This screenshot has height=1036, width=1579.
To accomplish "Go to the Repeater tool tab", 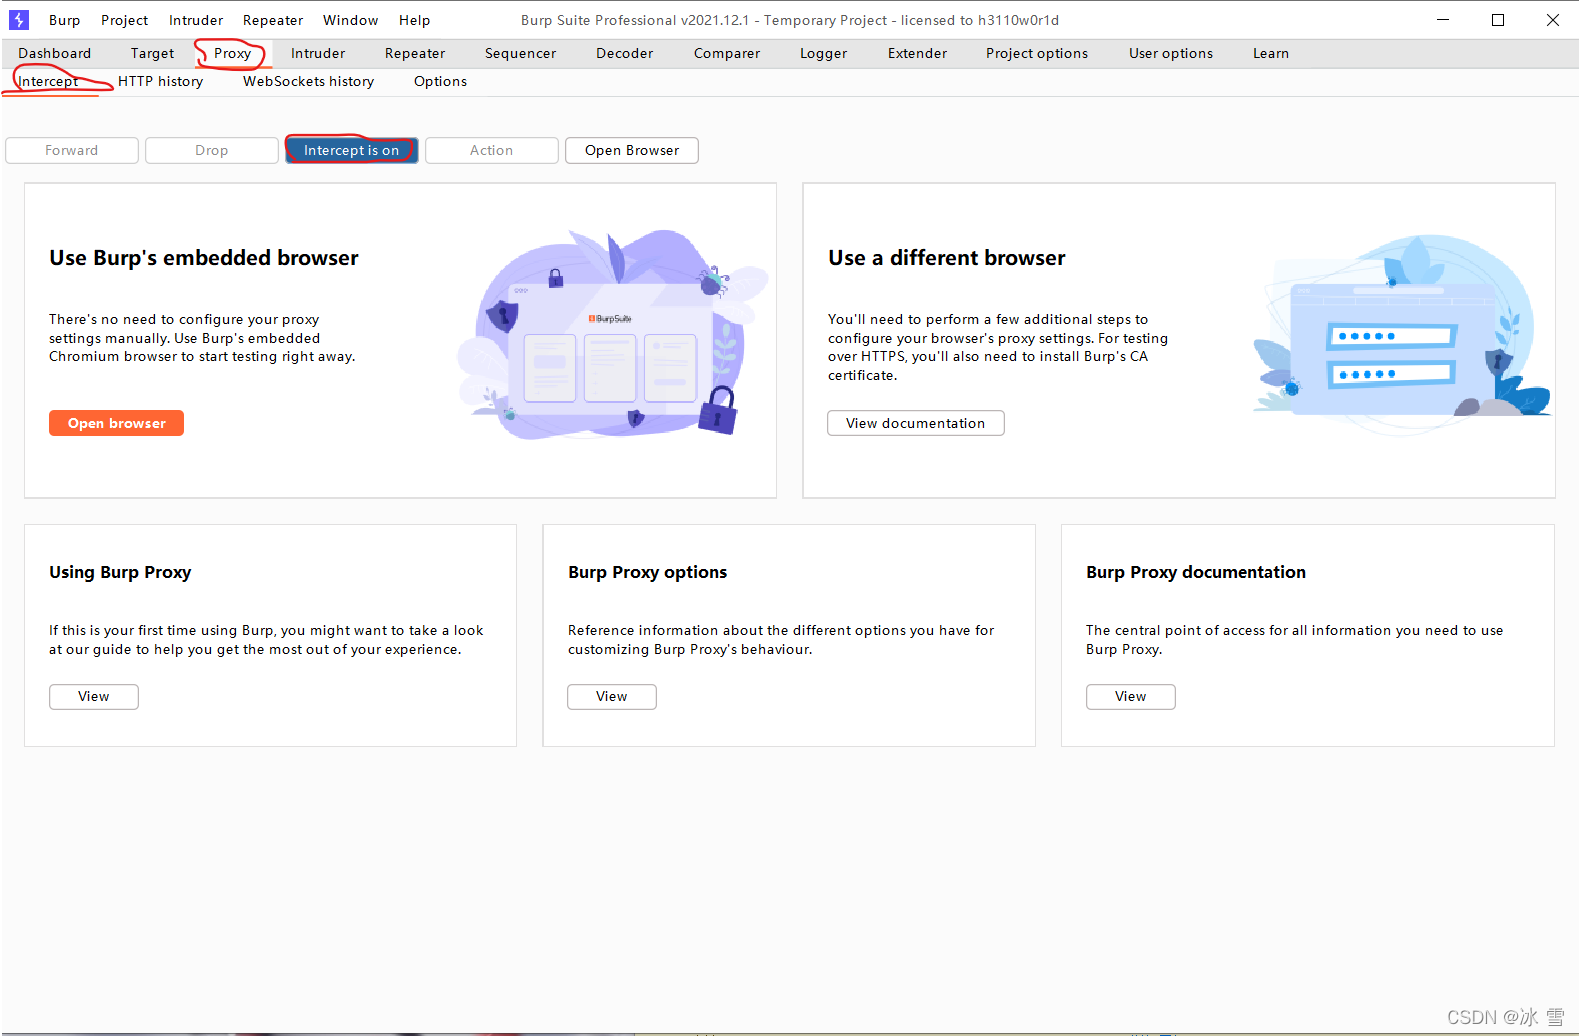I will [415, 53].
